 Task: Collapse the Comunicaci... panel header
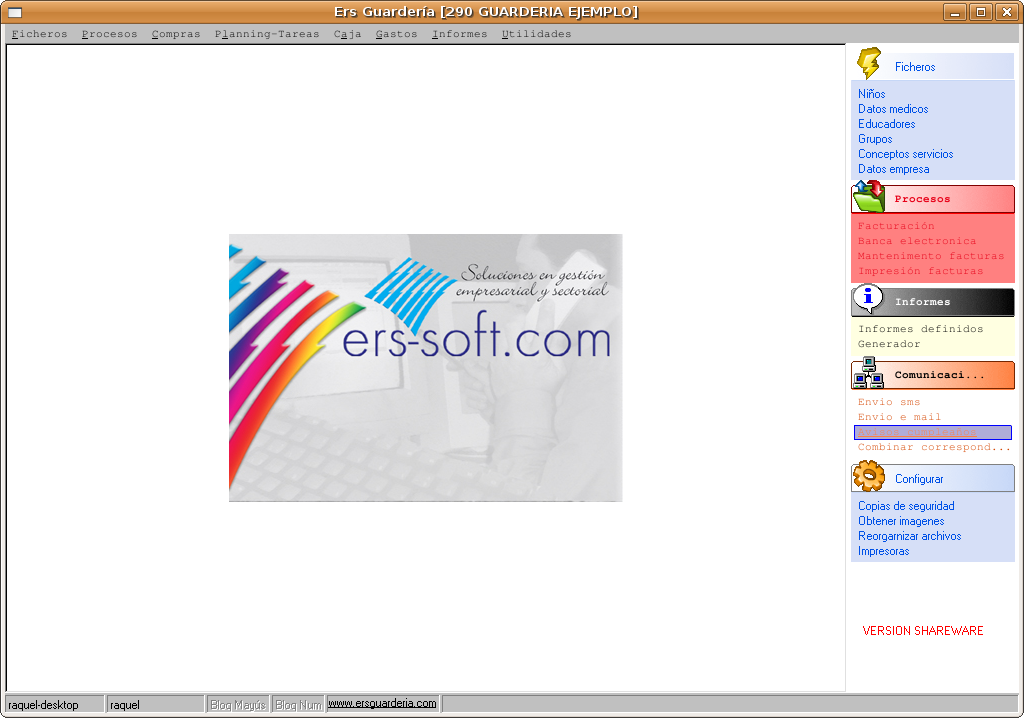point(933,375)
